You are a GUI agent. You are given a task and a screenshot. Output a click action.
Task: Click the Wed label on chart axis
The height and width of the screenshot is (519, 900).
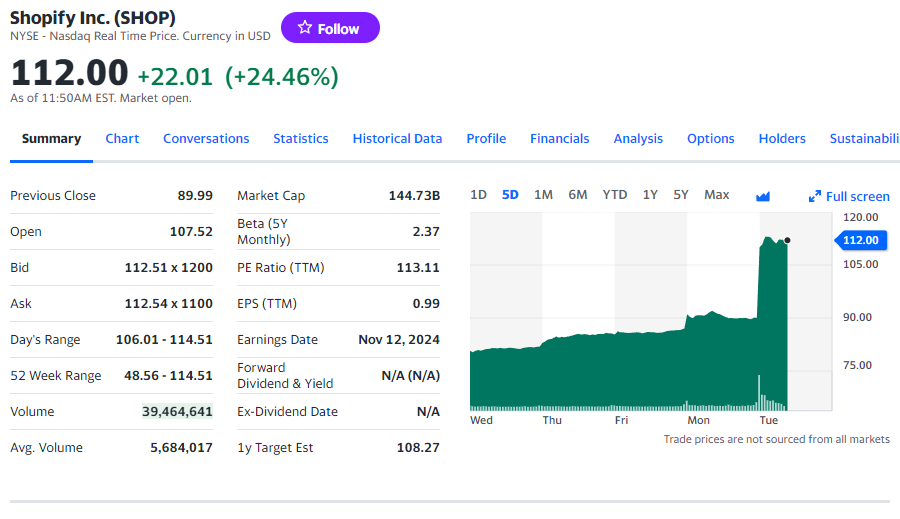coord(481,420)
